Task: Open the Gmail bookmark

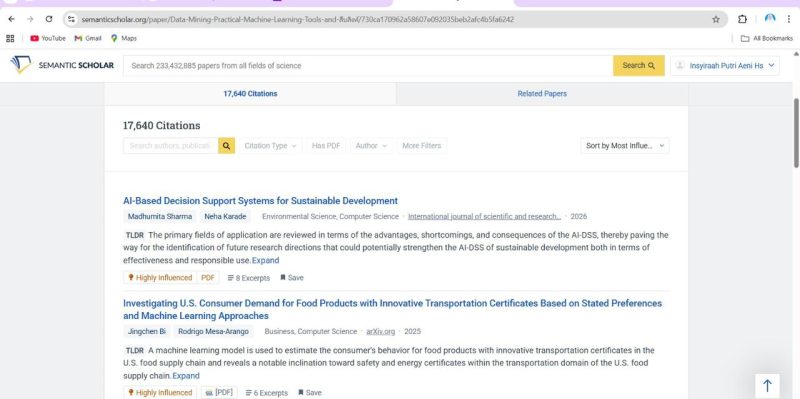Action: [x=88, y=38]
